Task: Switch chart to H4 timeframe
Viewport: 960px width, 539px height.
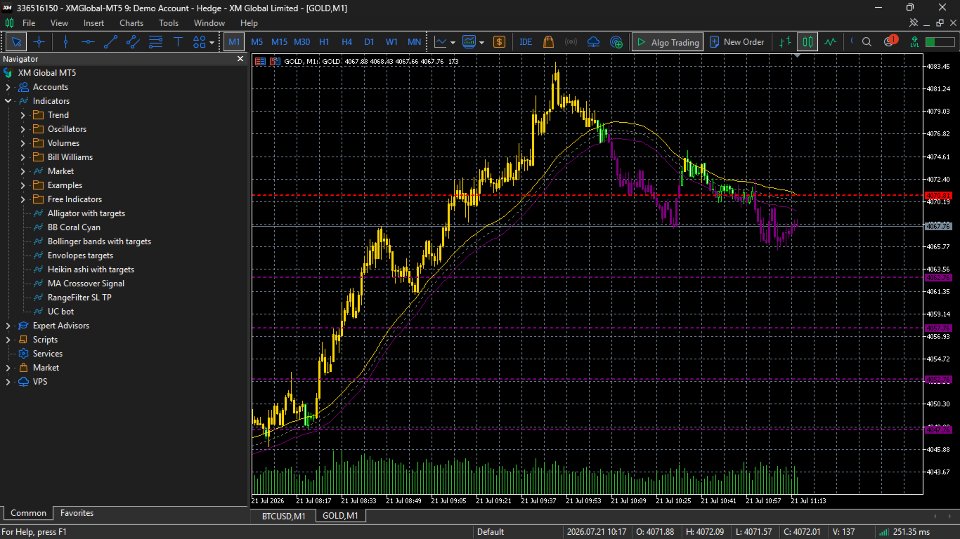Action: (x=347, y=42)
